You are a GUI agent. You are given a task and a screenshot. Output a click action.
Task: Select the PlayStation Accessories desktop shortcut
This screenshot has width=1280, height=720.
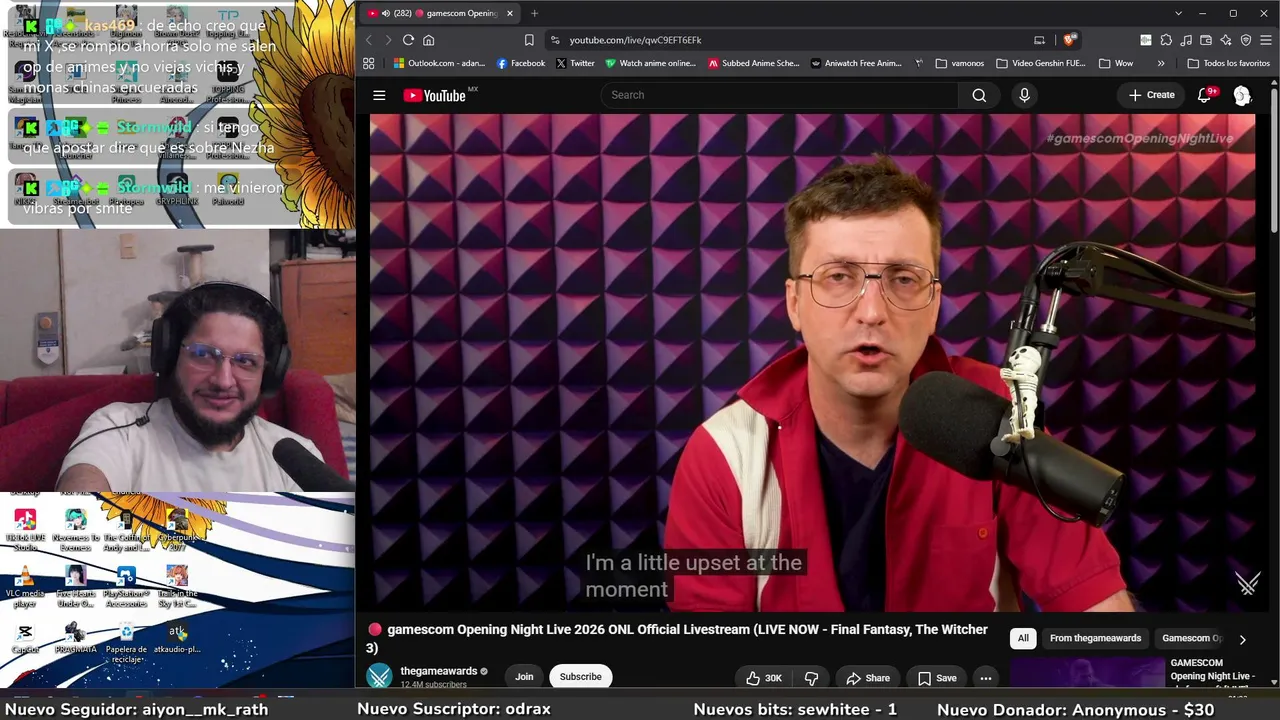coord(126,587)
